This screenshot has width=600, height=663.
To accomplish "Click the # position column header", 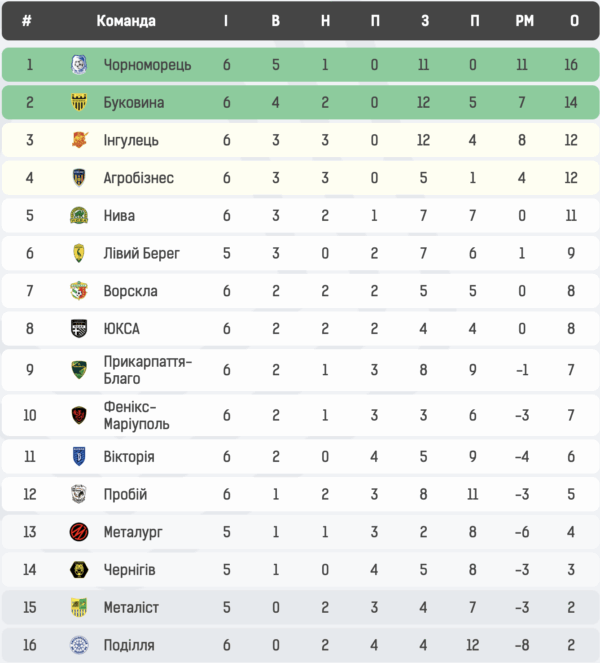I will [26, 21].
